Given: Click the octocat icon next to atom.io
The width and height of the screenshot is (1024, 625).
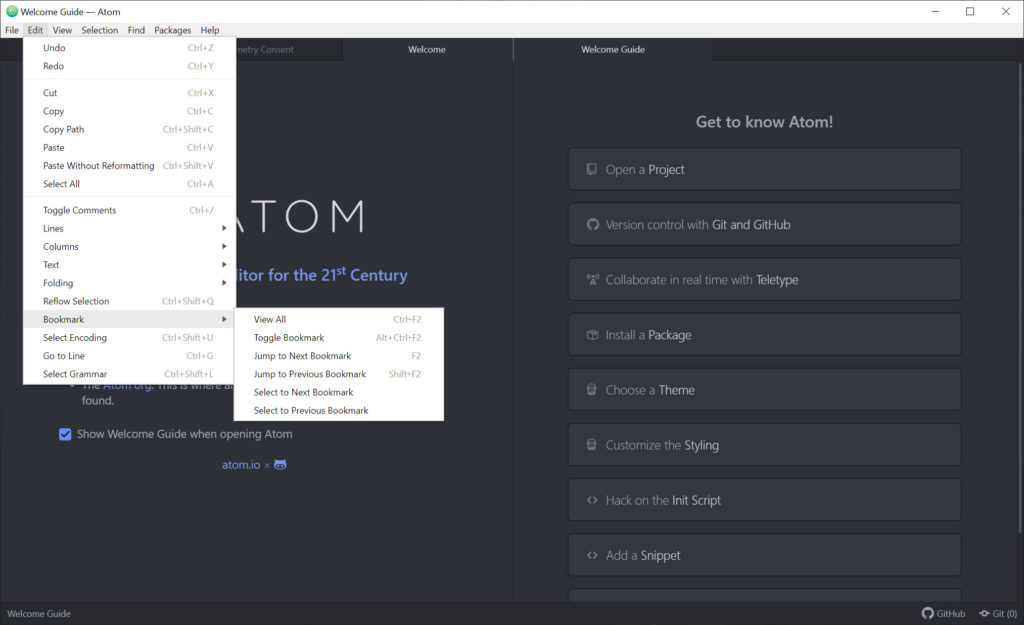Looking at the screenshot, I should [x=281, y=465].
